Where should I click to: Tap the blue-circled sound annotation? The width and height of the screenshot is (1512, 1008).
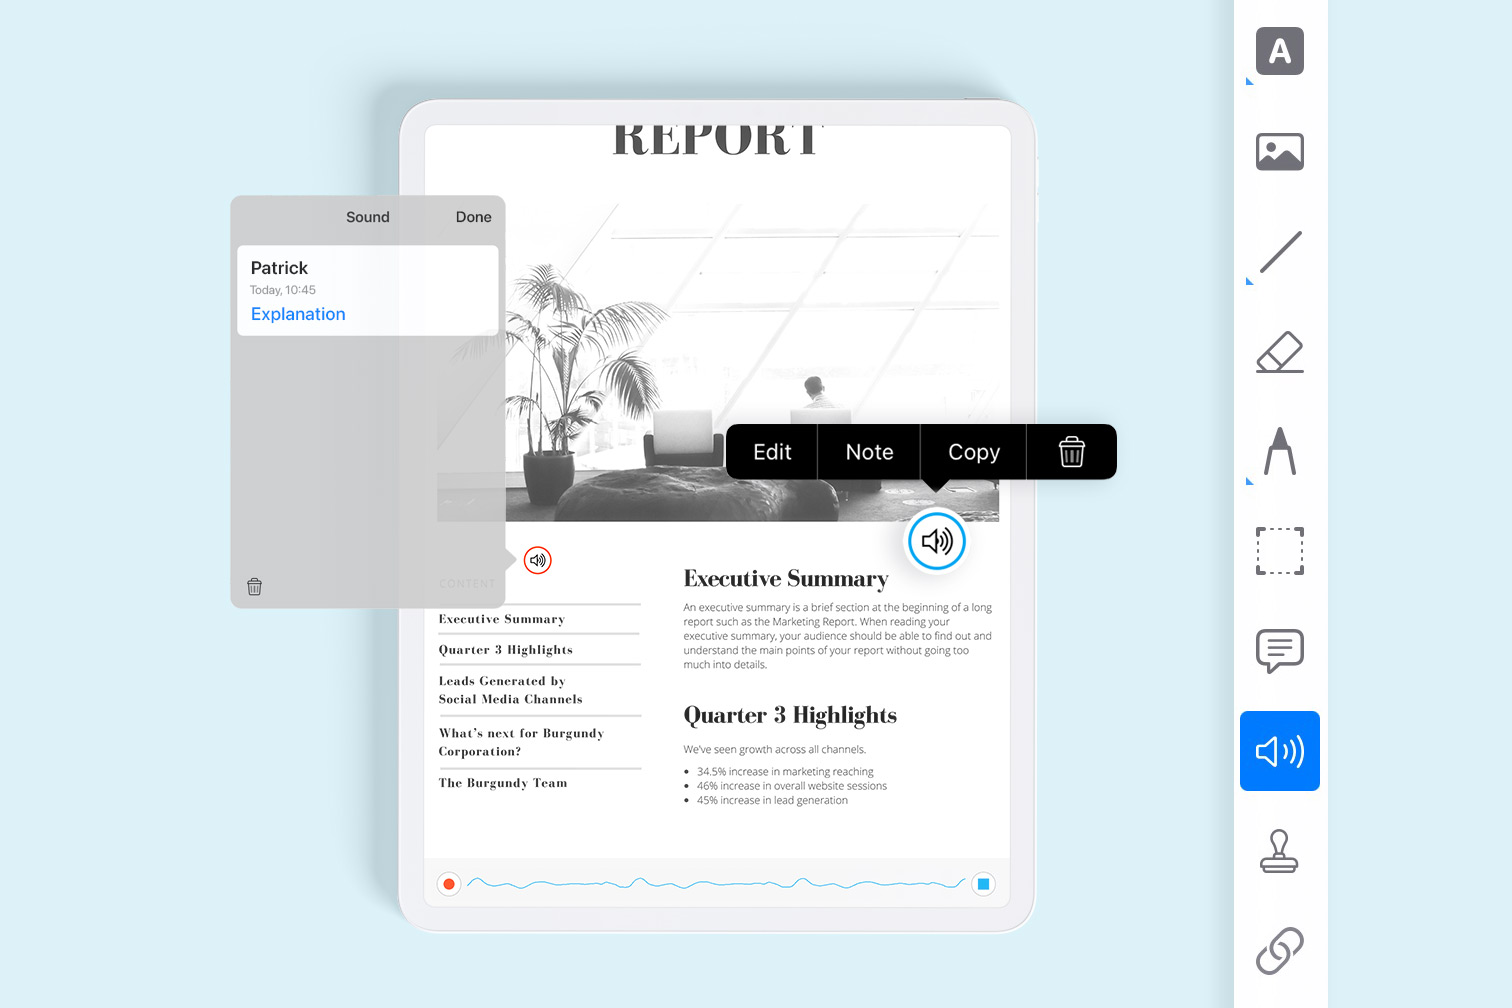point(936,541)
